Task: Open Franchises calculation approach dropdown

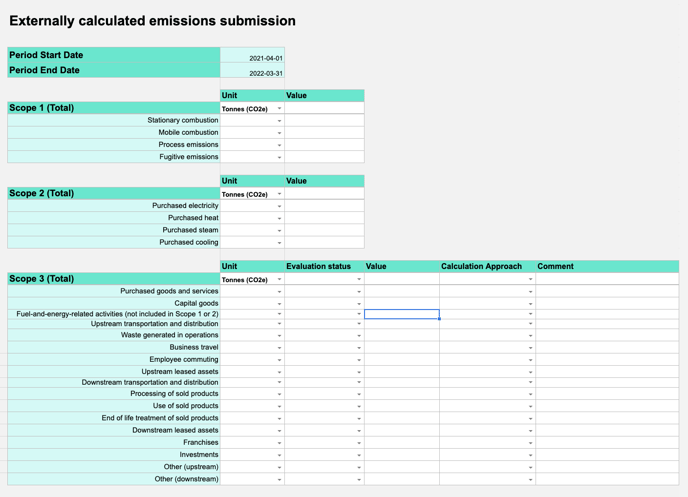Action: [530, 443]
